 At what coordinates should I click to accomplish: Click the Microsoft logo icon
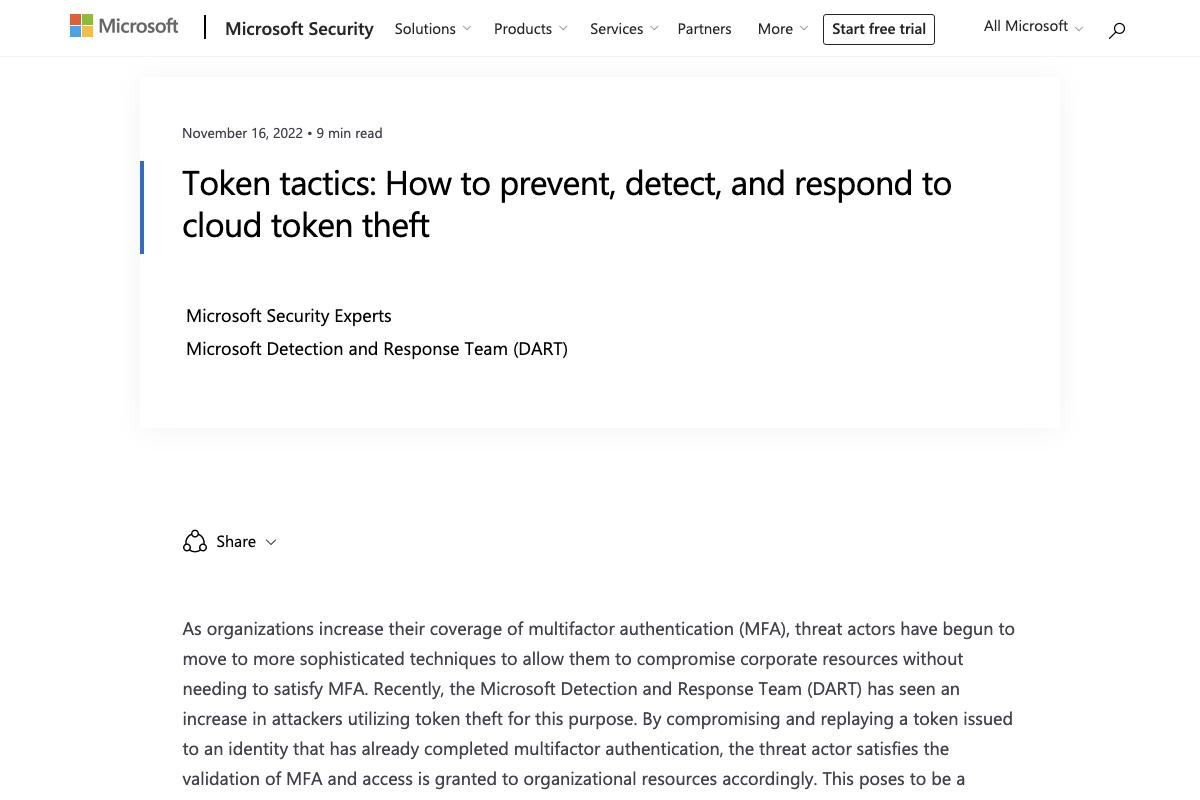82,26
